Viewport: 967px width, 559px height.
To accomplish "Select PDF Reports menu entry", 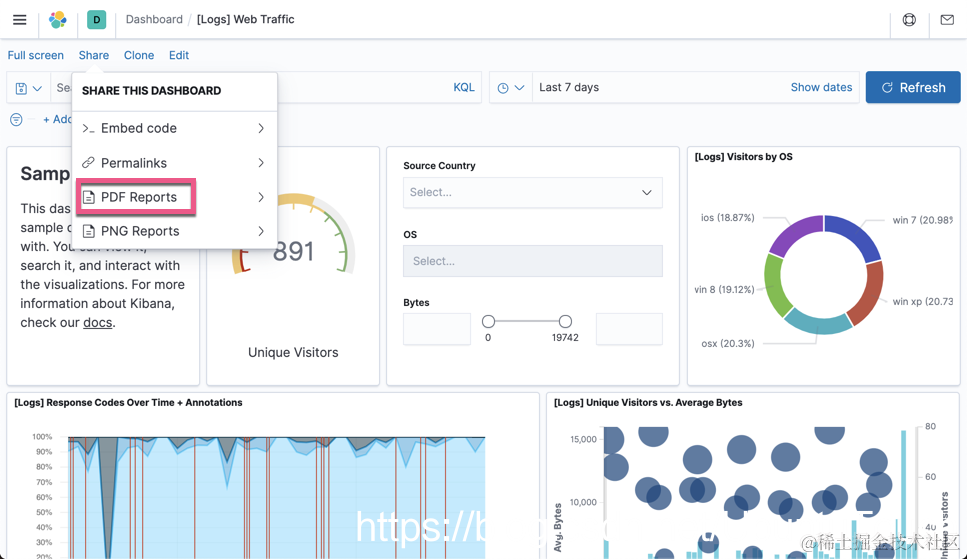I will click(174, 197).
